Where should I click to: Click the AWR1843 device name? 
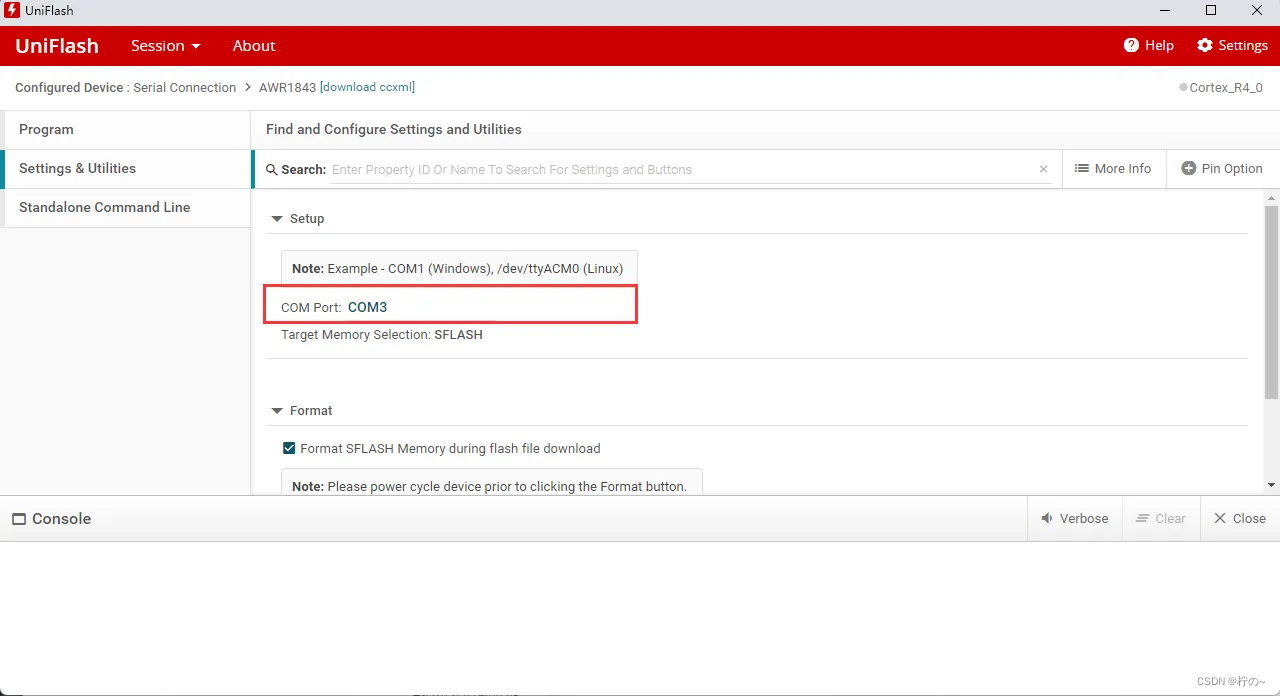[x=287, y=88]
